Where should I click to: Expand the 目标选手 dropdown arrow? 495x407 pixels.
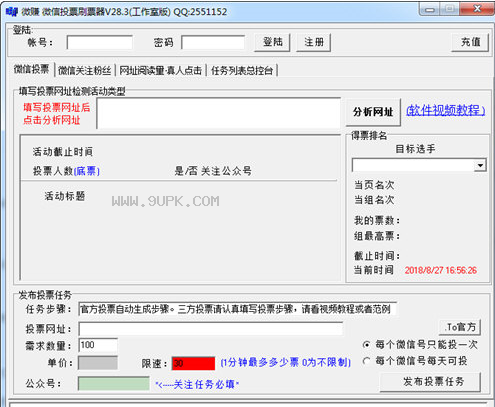coord(480,165)
